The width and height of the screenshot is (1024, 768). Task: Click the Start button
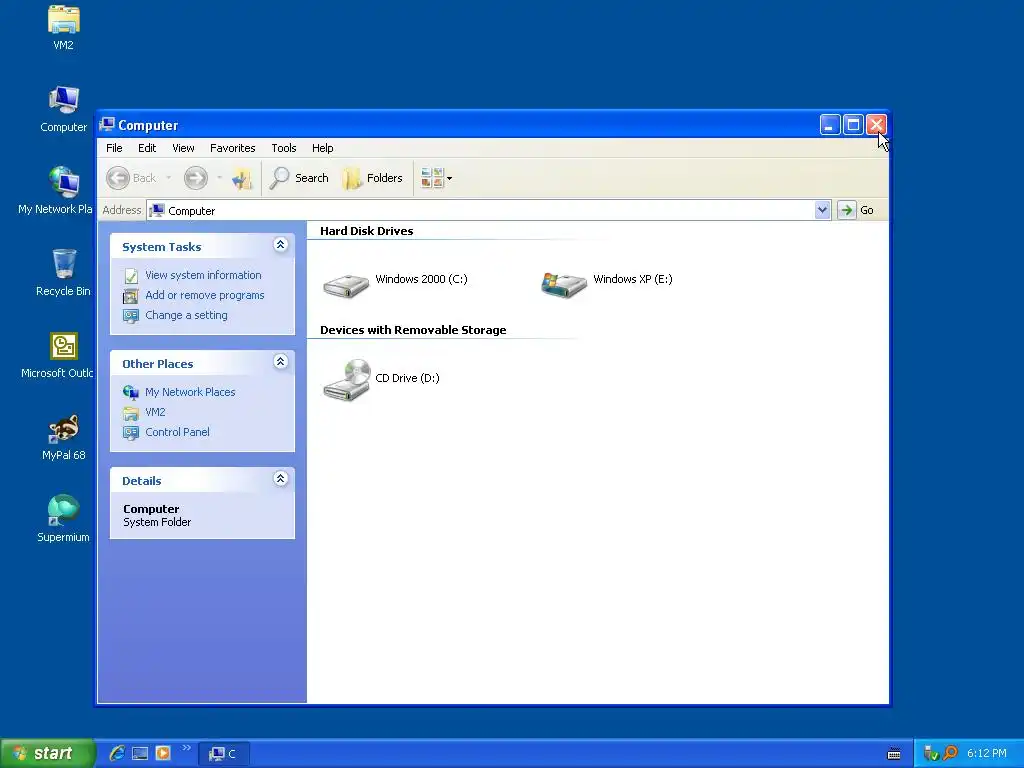pos(47,753)
